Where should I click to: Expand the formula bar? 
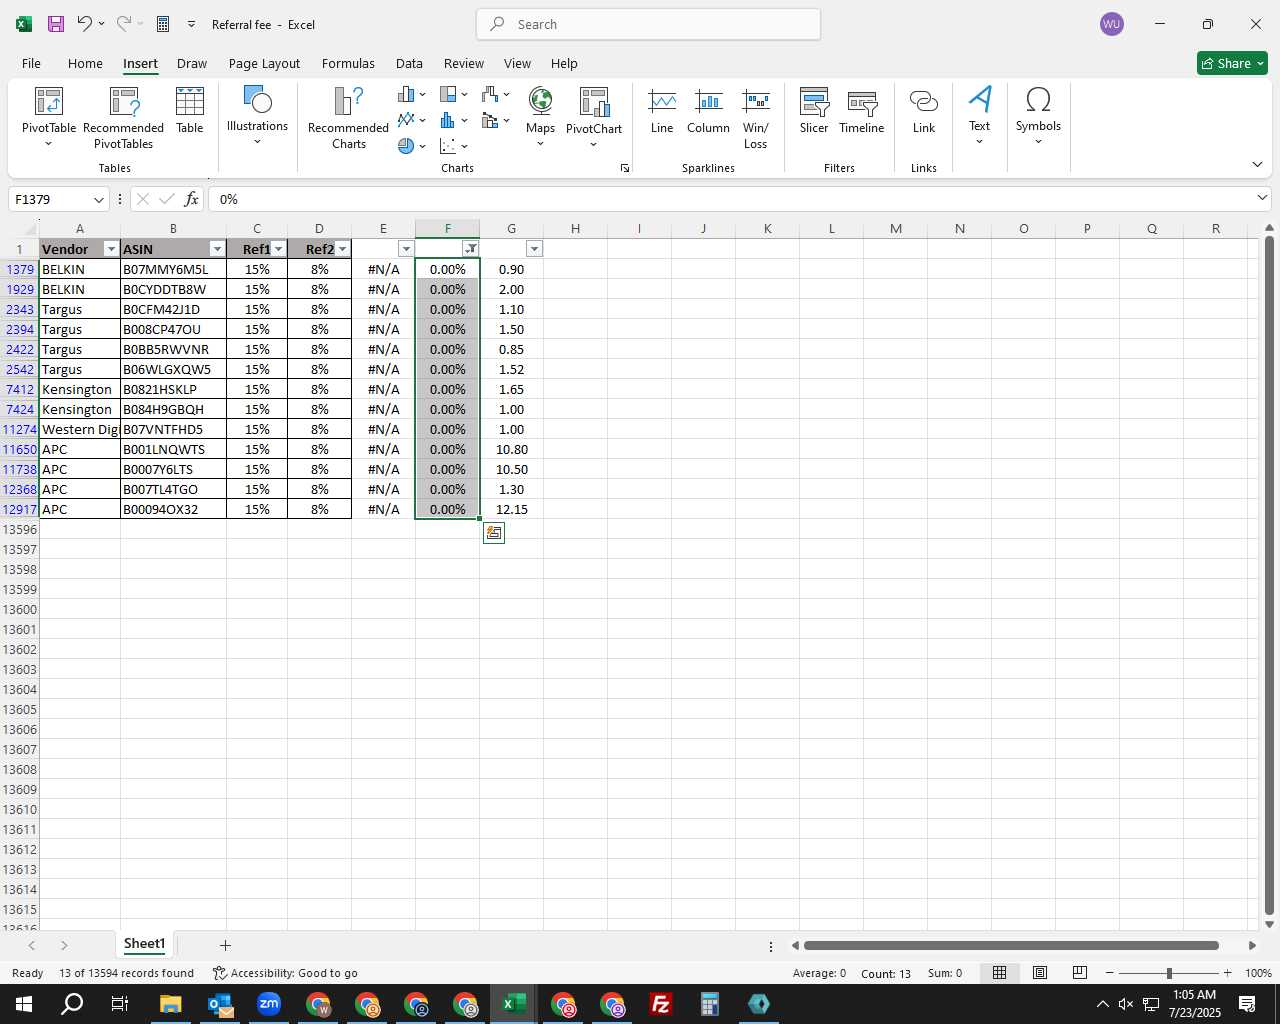click(x=1262, y=198)
